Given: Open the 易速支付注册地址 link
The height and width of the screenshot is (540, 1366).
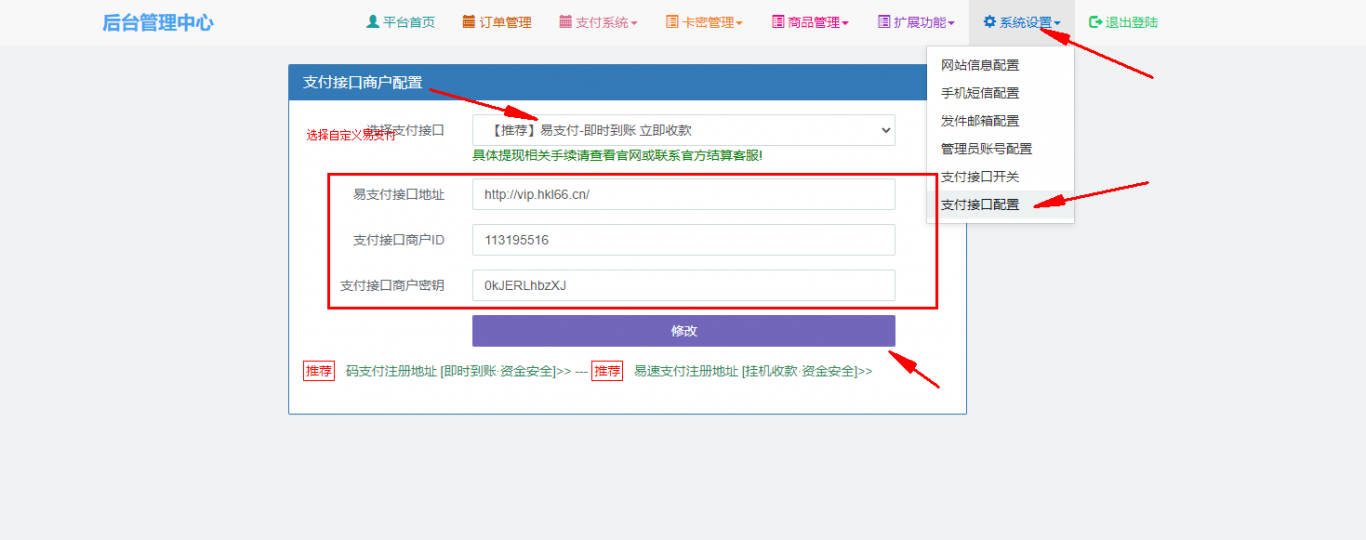Looking at the screenshot, I should [x=752, y=371].
